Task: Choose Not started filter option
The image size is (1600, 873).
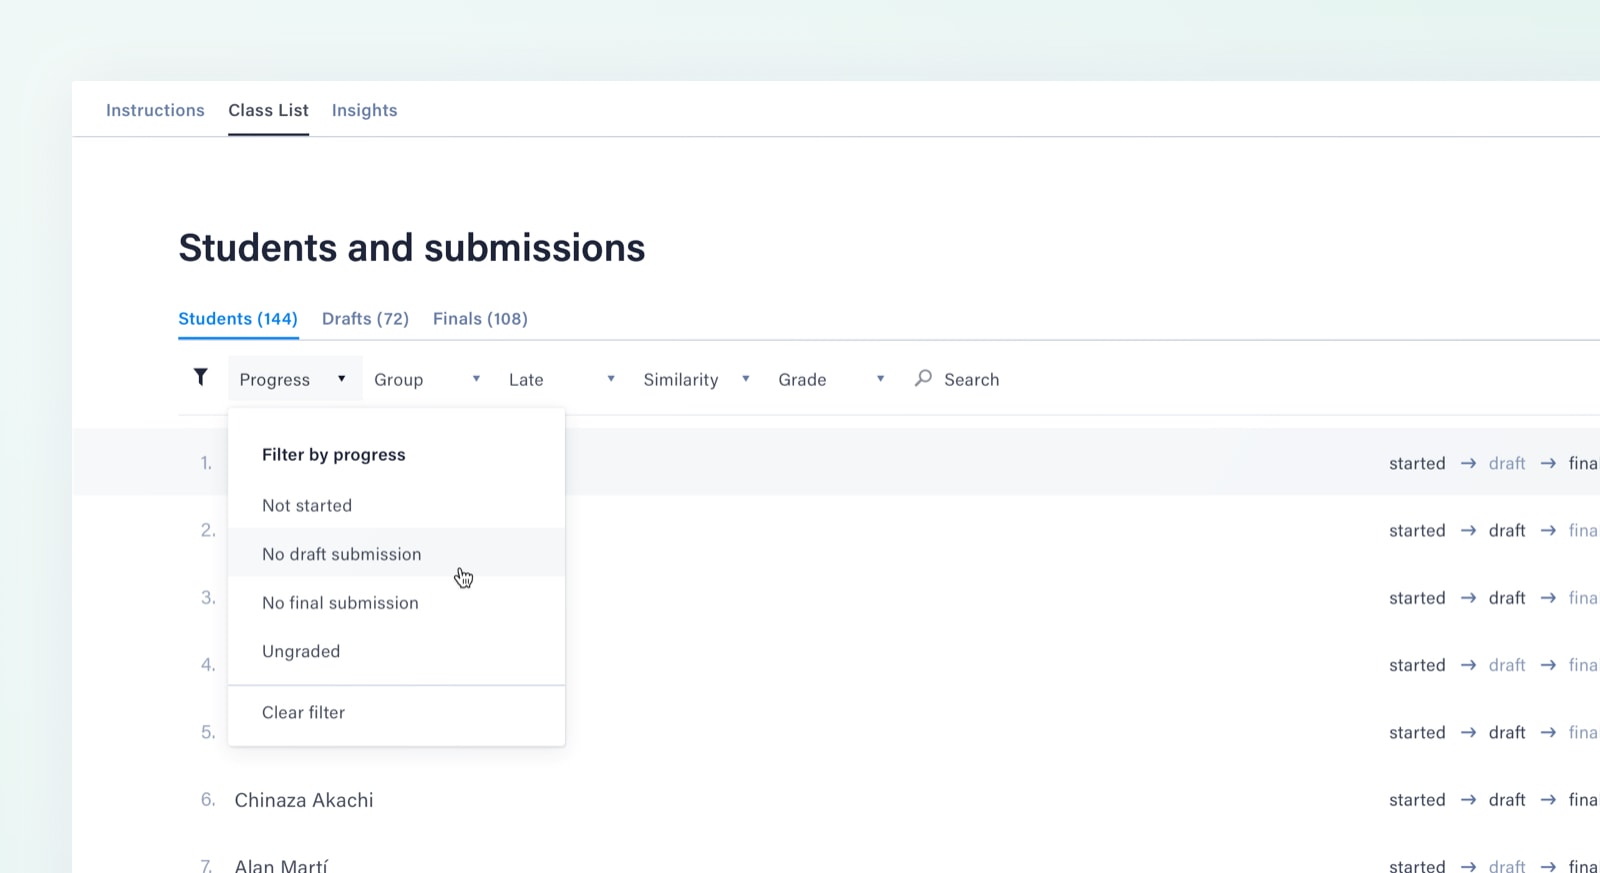Action: point(307,506)
